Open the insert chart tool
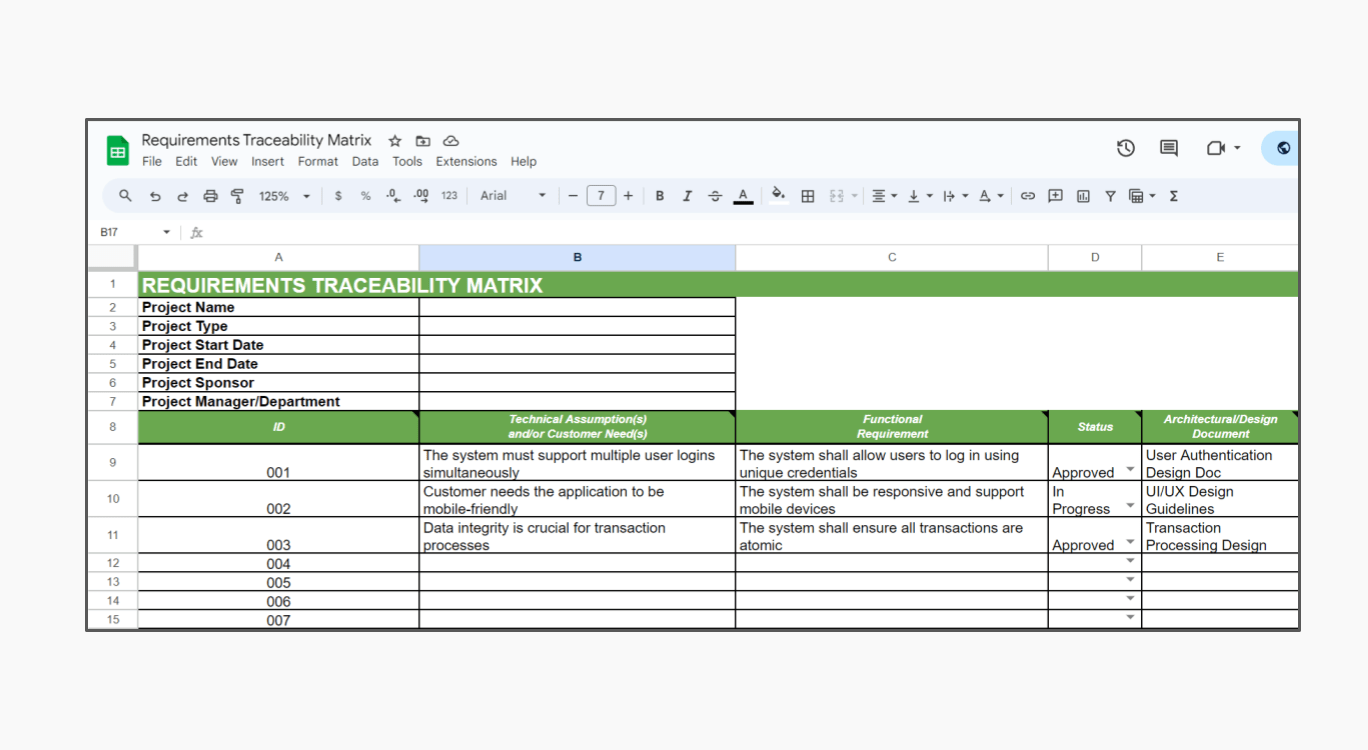This screenshot has width=1368, height=750. click(x=1083, y=196)
